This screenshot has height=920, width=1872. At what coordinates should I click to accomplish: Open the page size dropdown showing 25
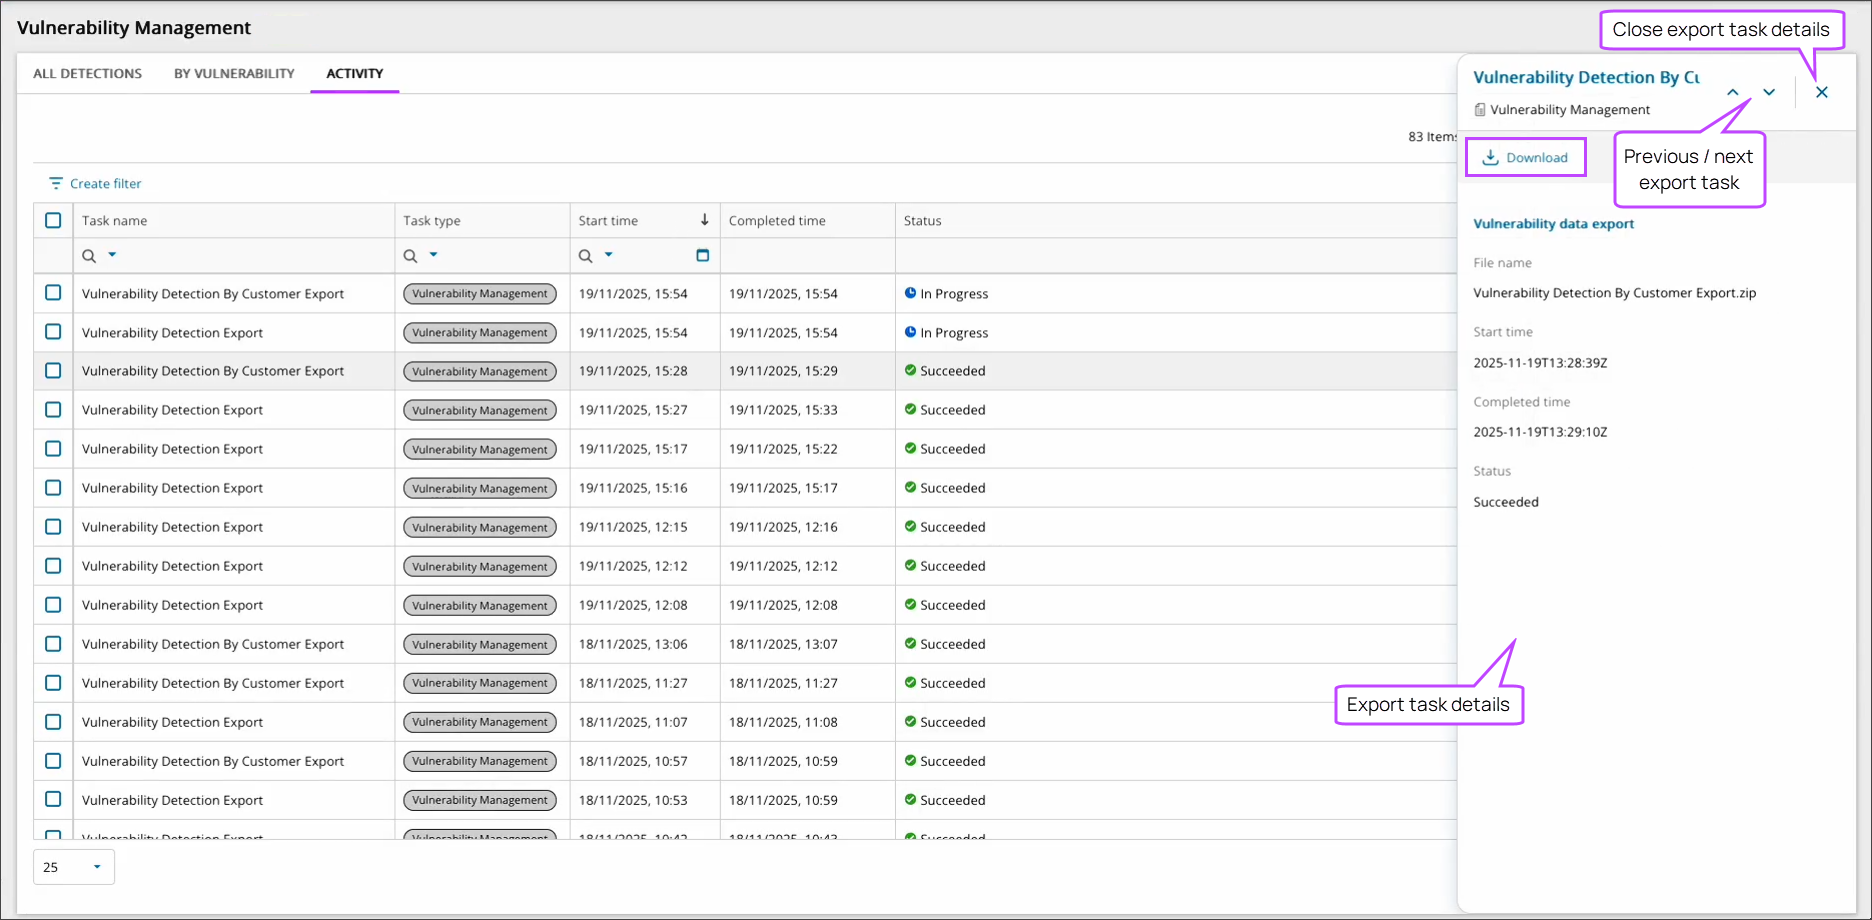pyautogui.click(x=74, y=867)
